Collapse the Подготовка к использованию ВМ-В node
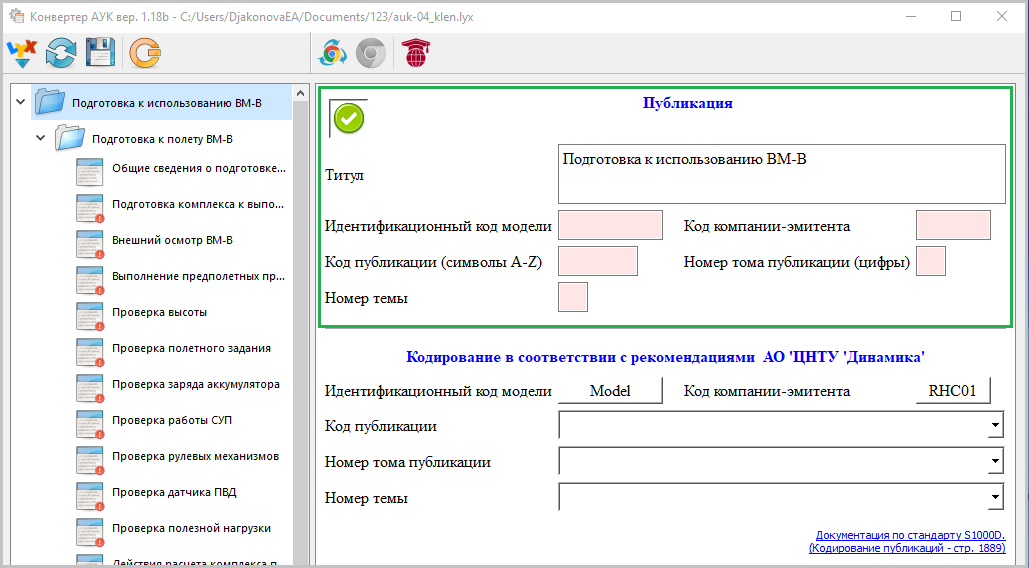The image size is (1029, 568). (20, 102)
